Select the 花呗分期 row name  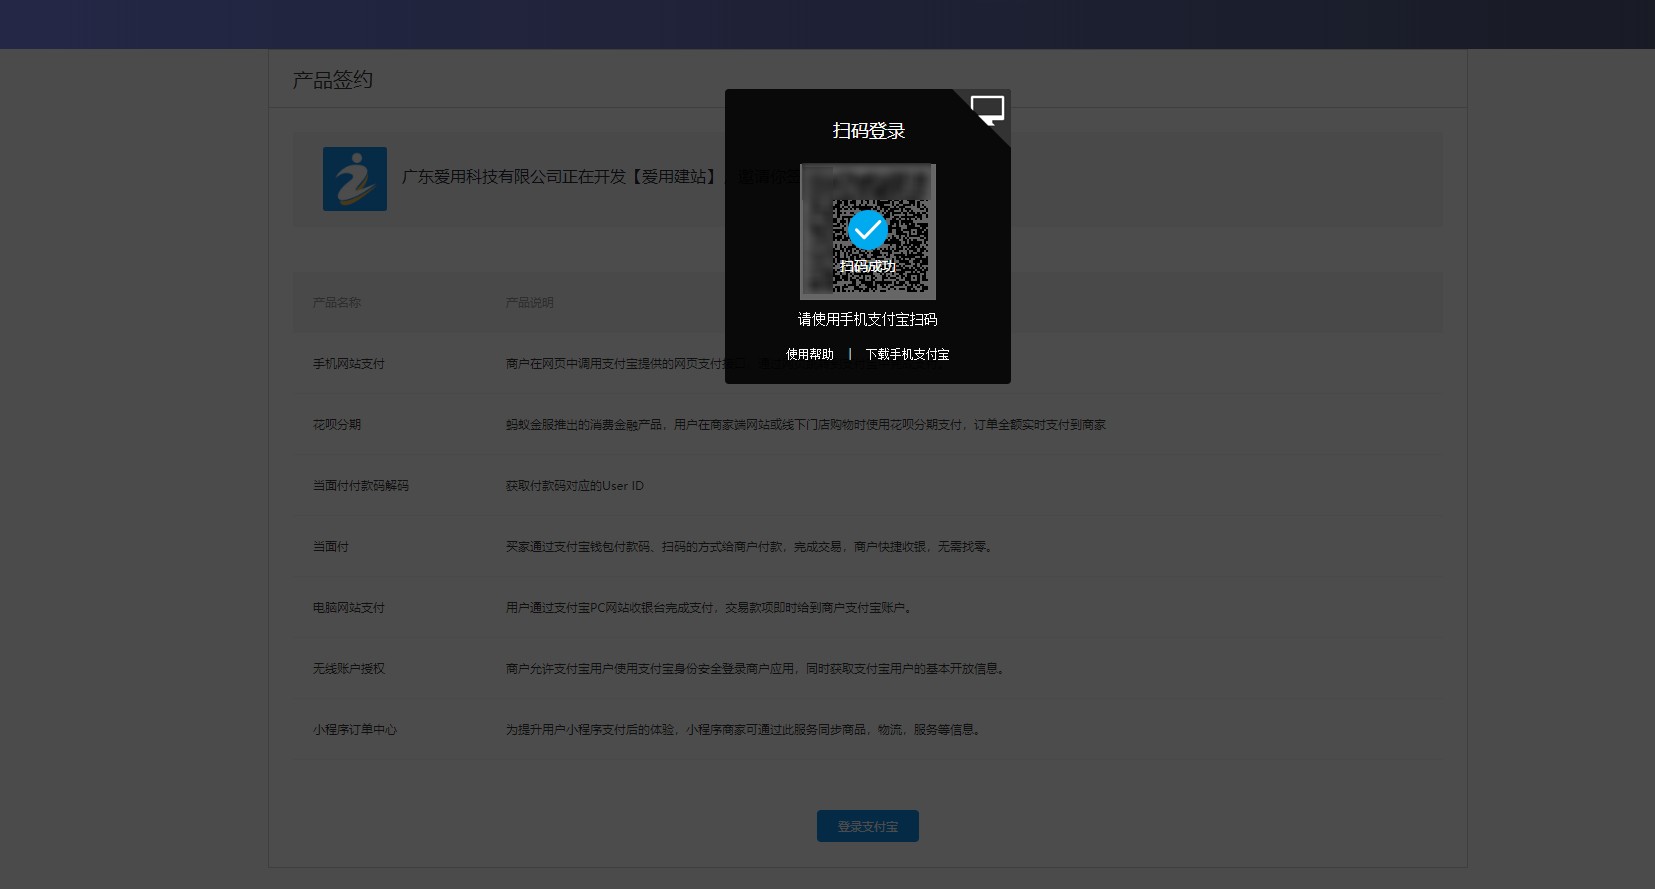[x=337, y=425]
